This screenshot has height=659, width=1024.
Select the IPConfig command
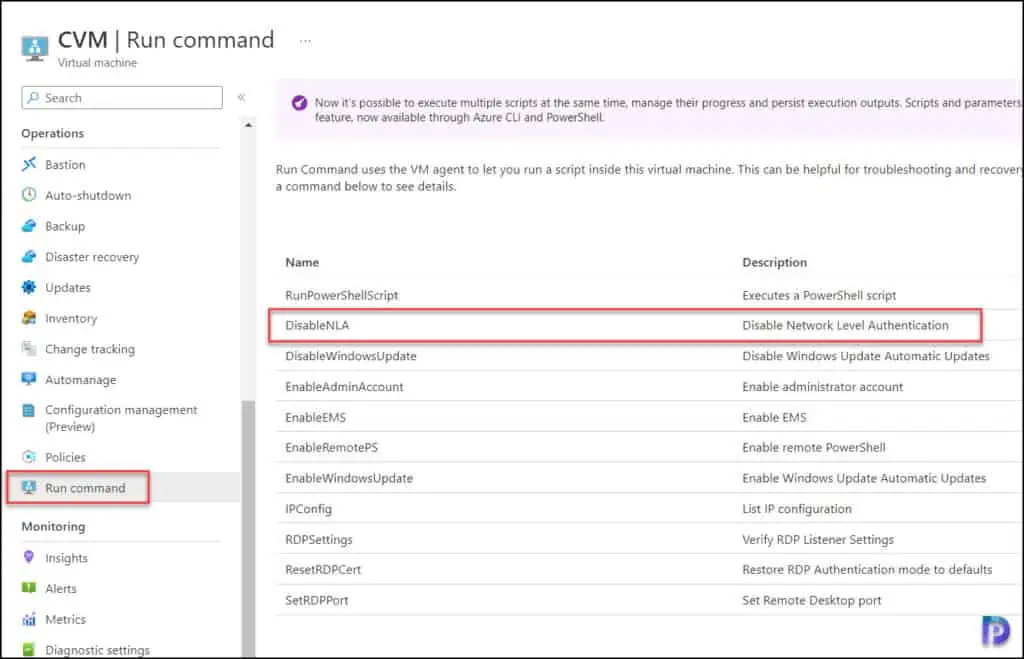[x=308, y=509]
